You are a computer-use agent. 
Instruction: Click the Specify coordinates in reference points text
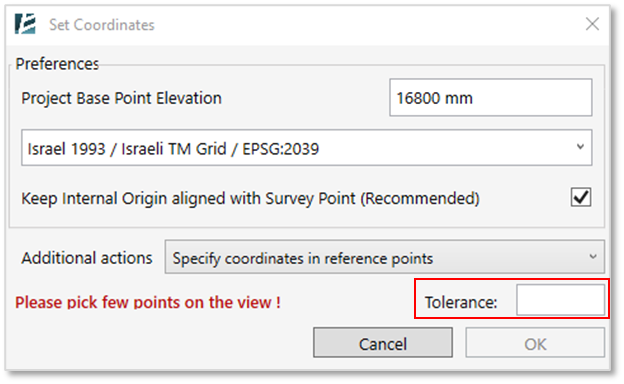(x=302, y=259)
